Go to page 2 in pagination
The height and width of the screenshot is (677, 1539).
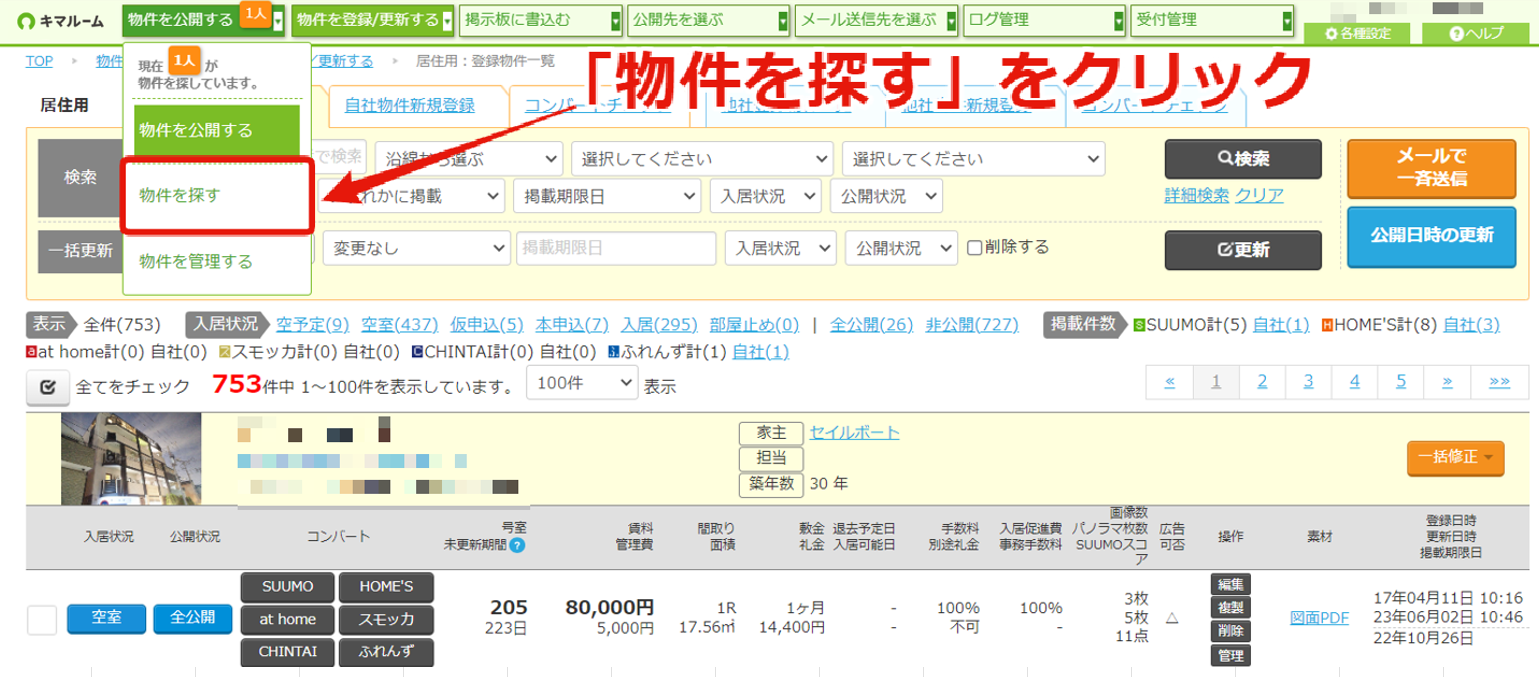point(1263,381)
